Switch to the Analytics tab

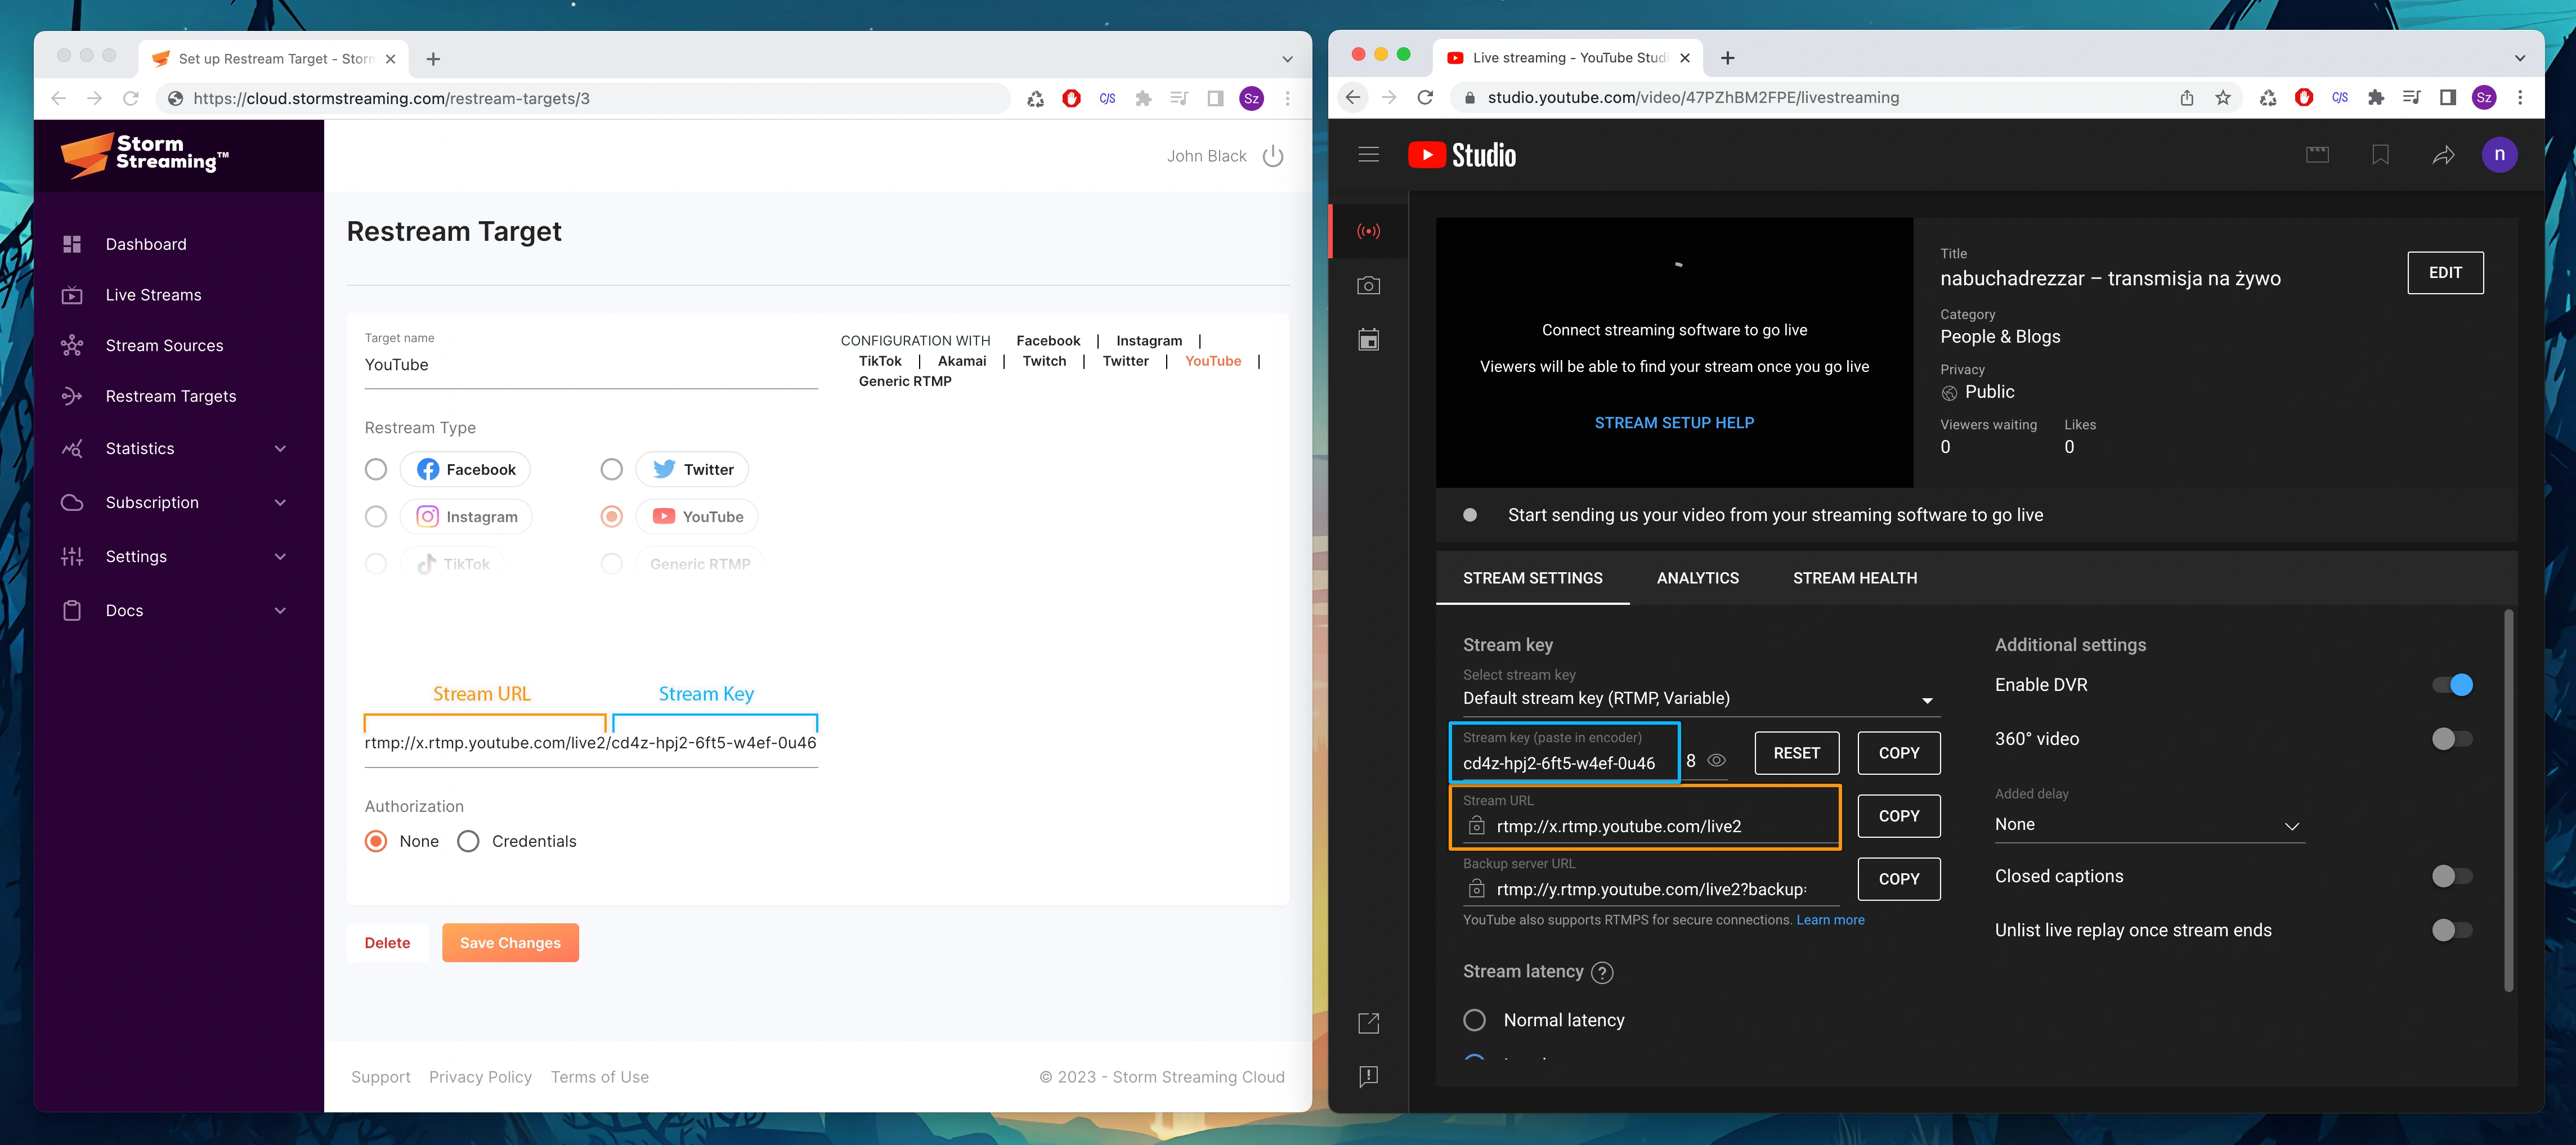pyautogui.click(x=1697, y=578)
